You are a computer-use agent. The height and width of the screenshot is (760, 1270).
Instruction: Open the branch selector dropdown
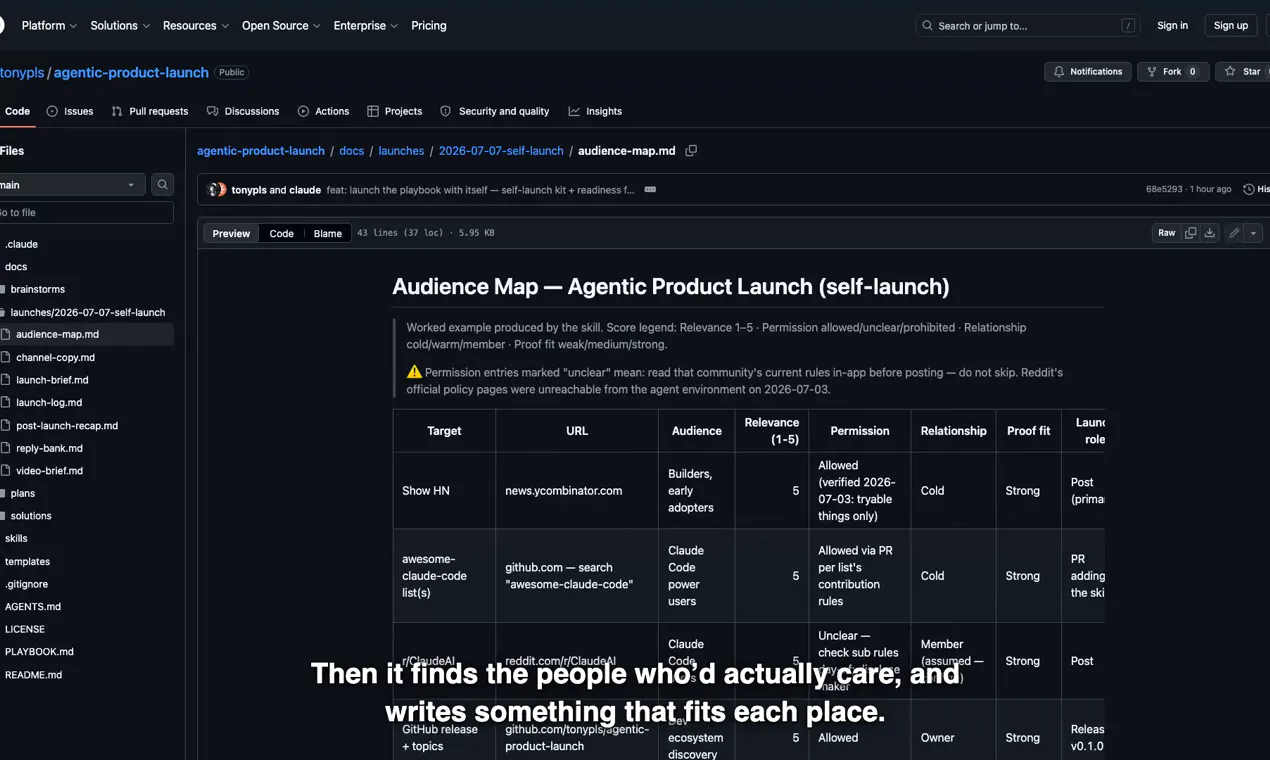coord(70,185)
